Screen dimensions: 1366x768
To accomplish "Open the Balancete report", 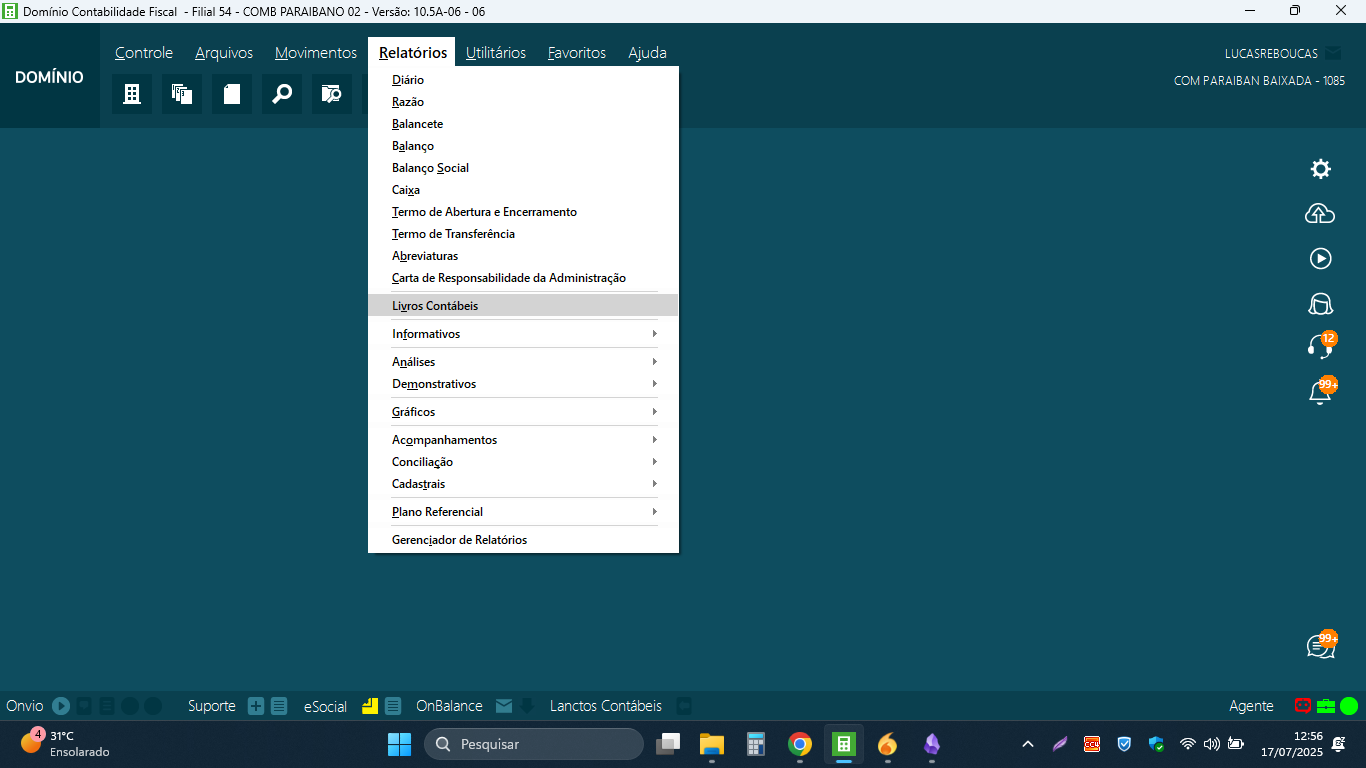I will 417,124.
